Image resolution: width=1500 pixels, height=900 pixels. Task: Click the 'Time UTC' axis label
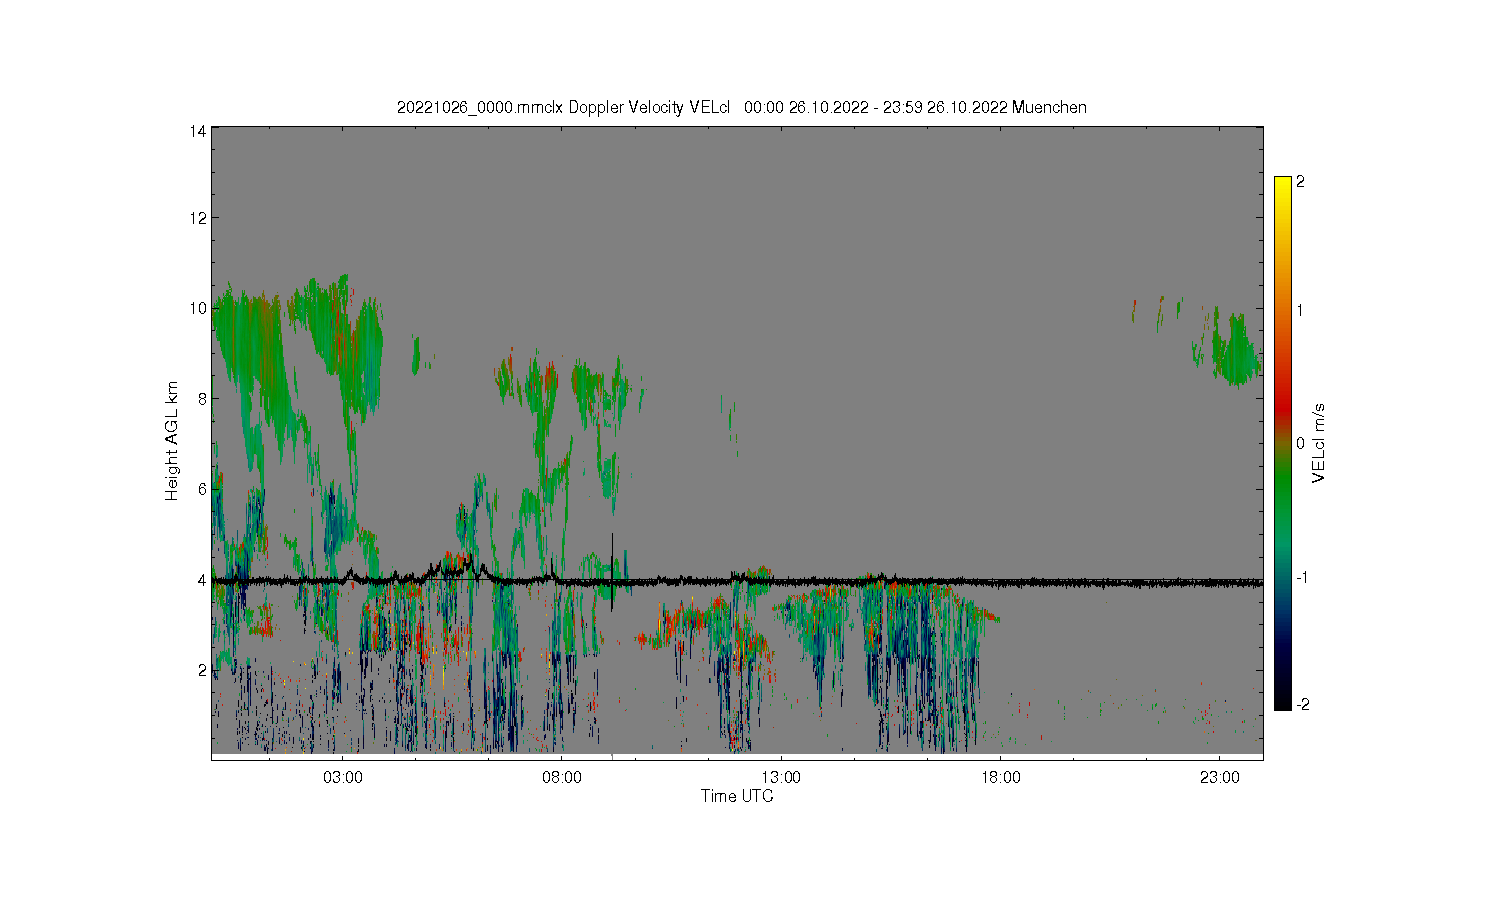click(x=737, y=796)
